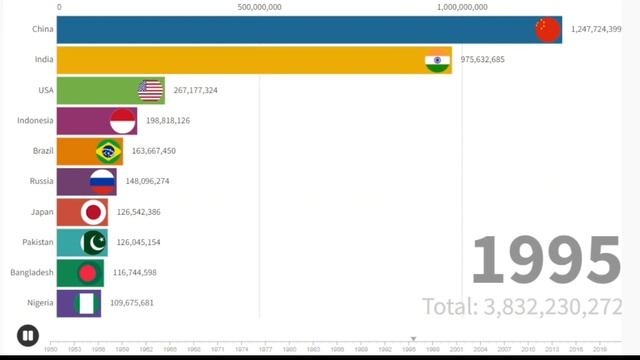Viewport: 640px width, 360px height.
Task: Select the yellow India bar
Action: 254,60
